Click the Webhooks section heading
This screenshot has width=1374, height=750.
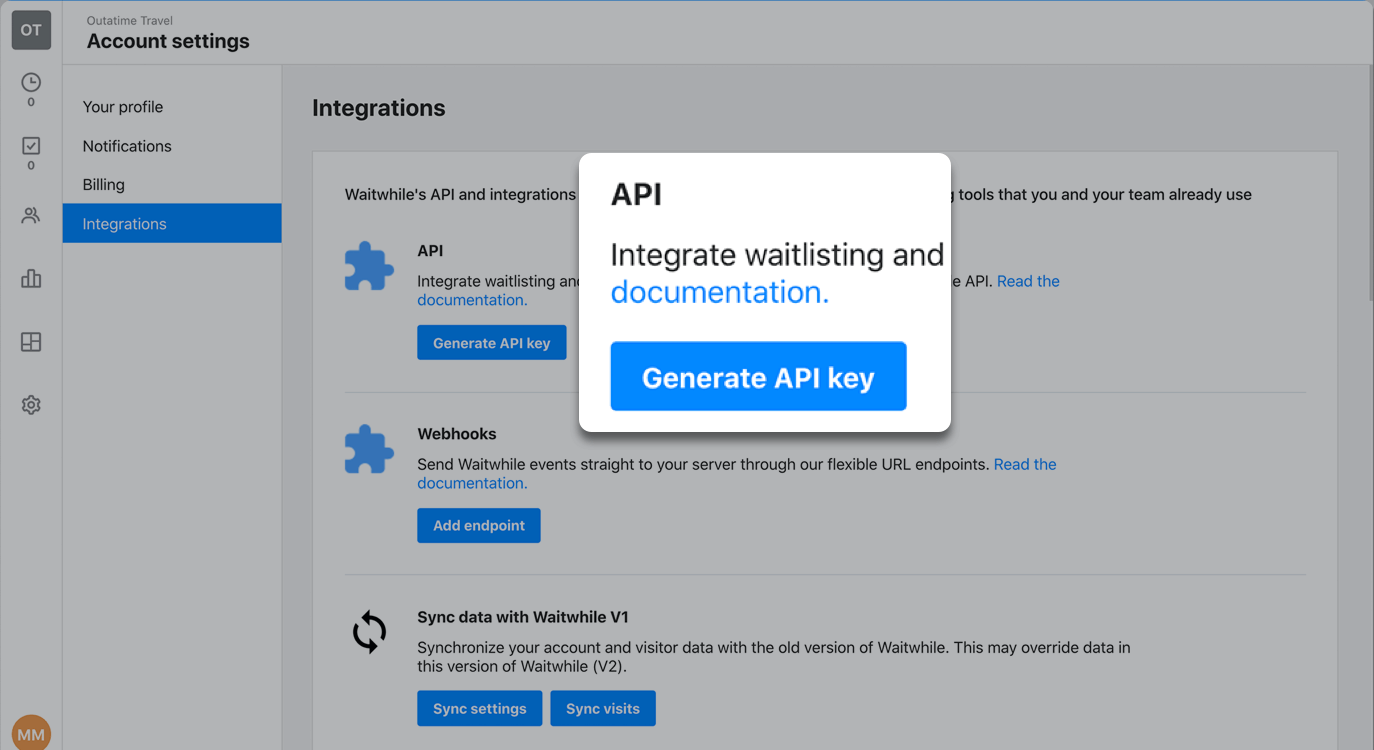(457, 434)
